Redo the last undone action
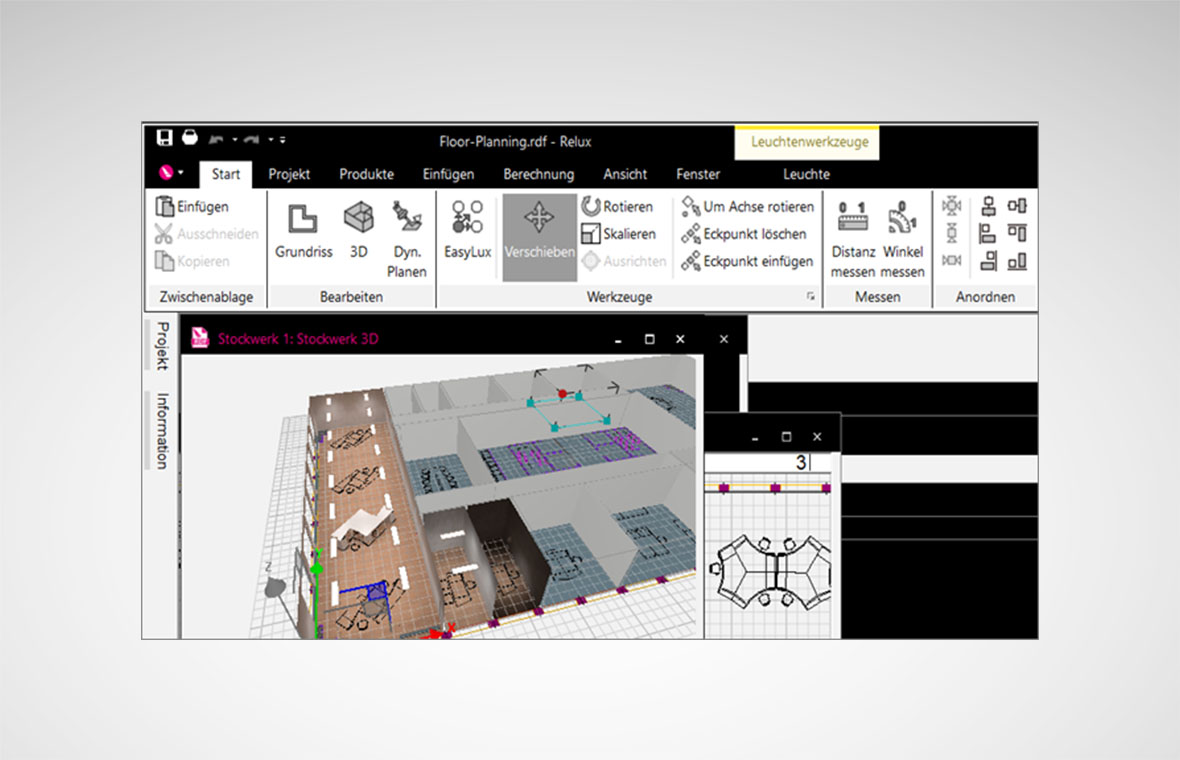 coord(251,139)
